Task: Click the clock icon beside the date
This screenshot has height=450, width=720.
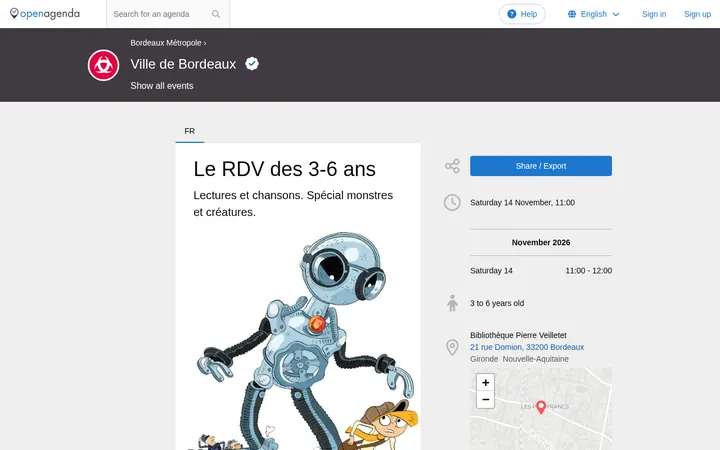Action: coord(452,202)
